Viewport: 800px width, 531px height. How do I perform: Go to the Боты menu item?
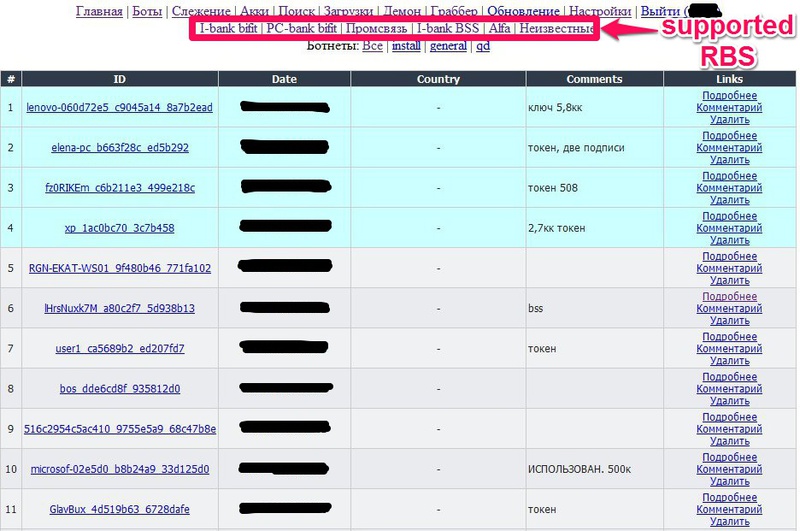148,12
